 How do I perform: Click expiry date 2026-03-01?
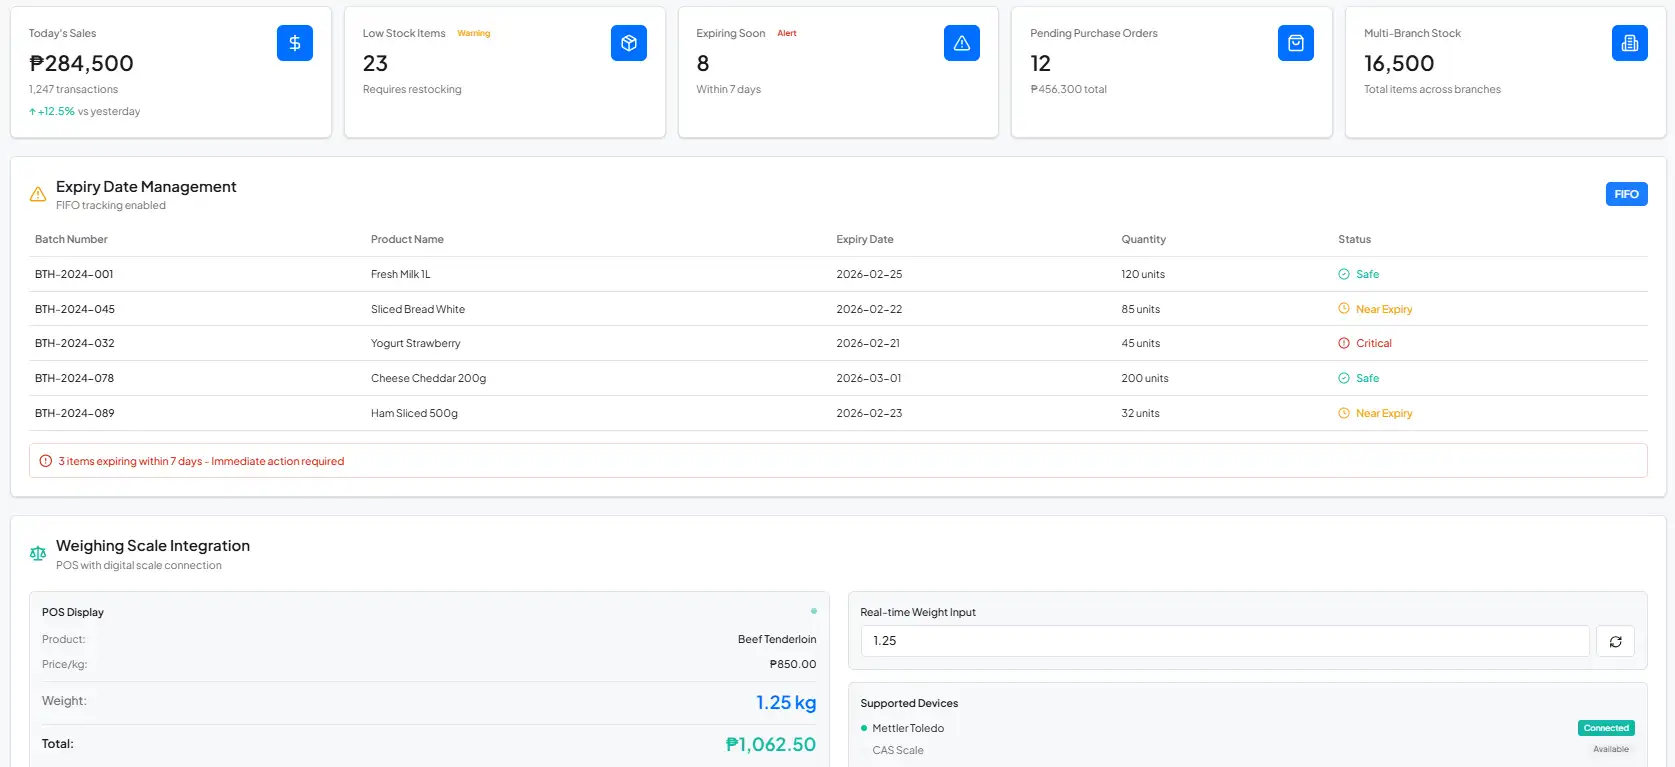pyautogui.click(x=869, y=378)
